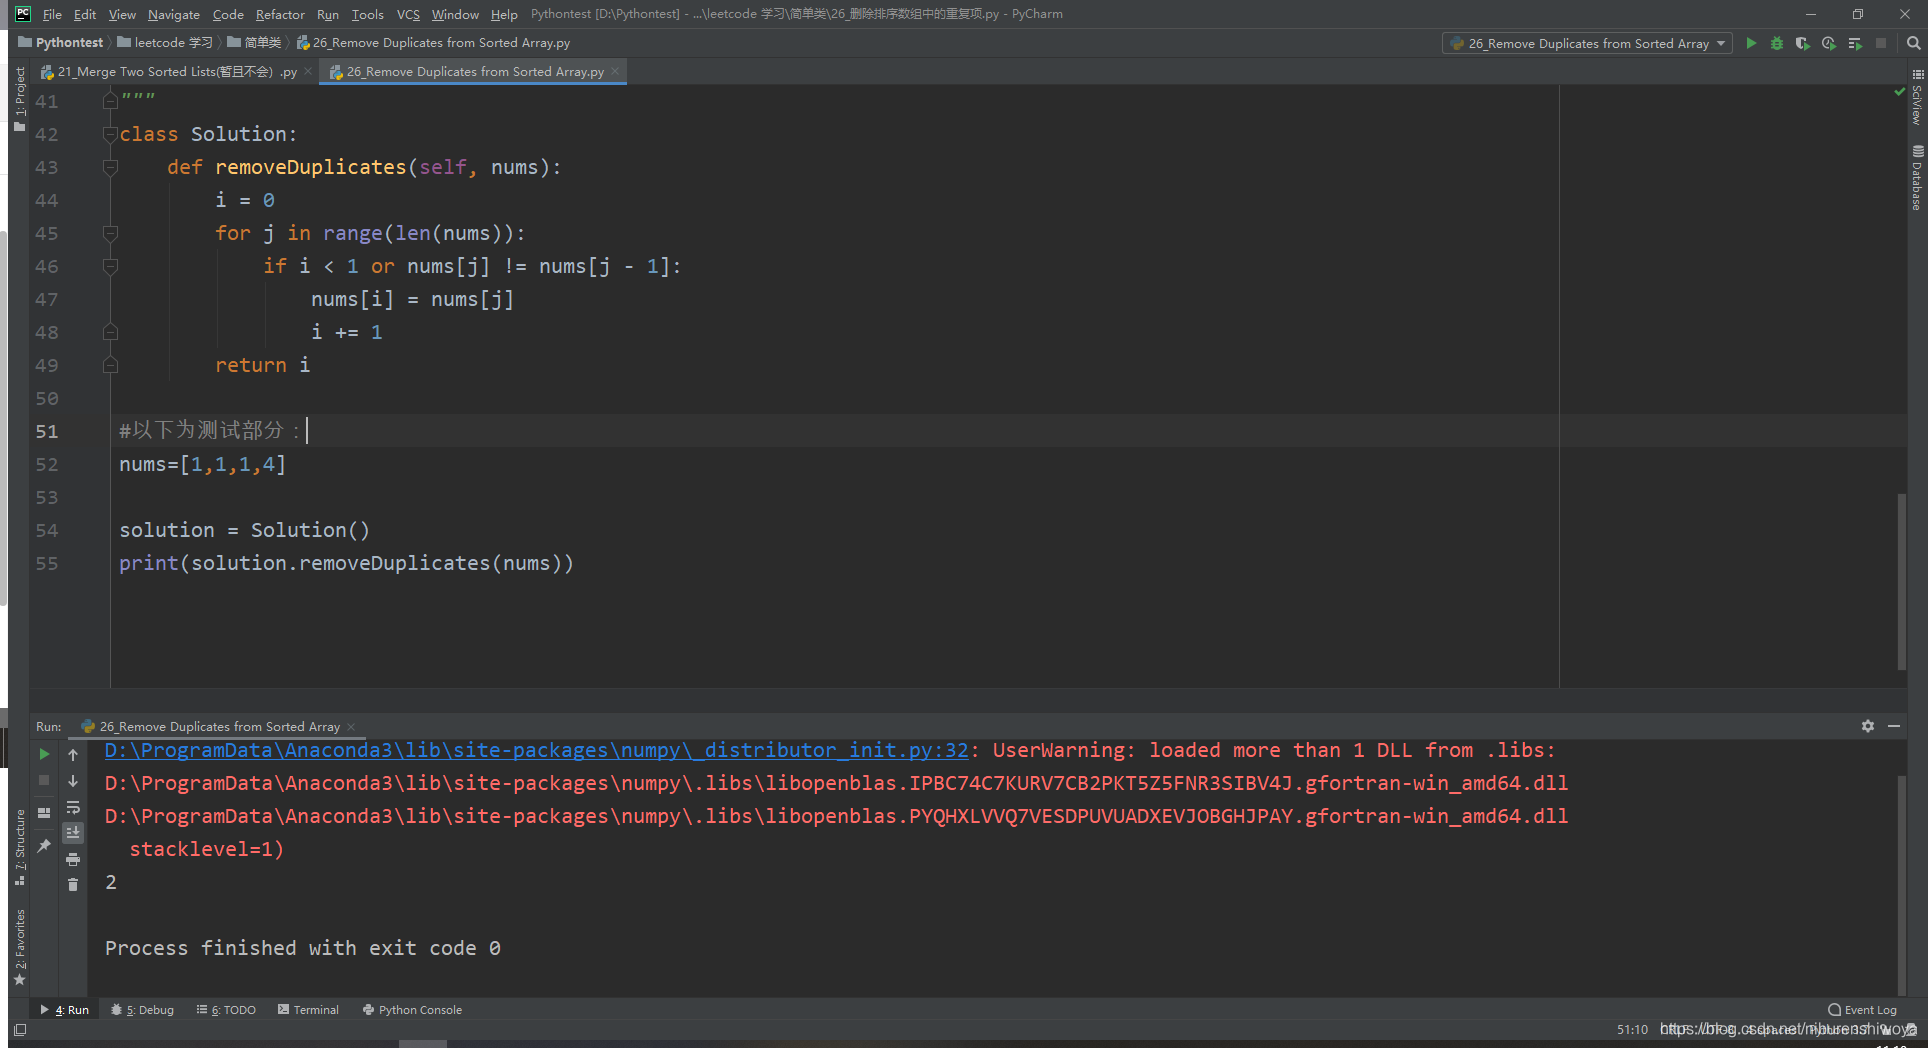This screenshot has width=1928, height=1048.
Task: Place the cursor on the nums=[1,1,1,4] line
Action: tap(203, 464)
